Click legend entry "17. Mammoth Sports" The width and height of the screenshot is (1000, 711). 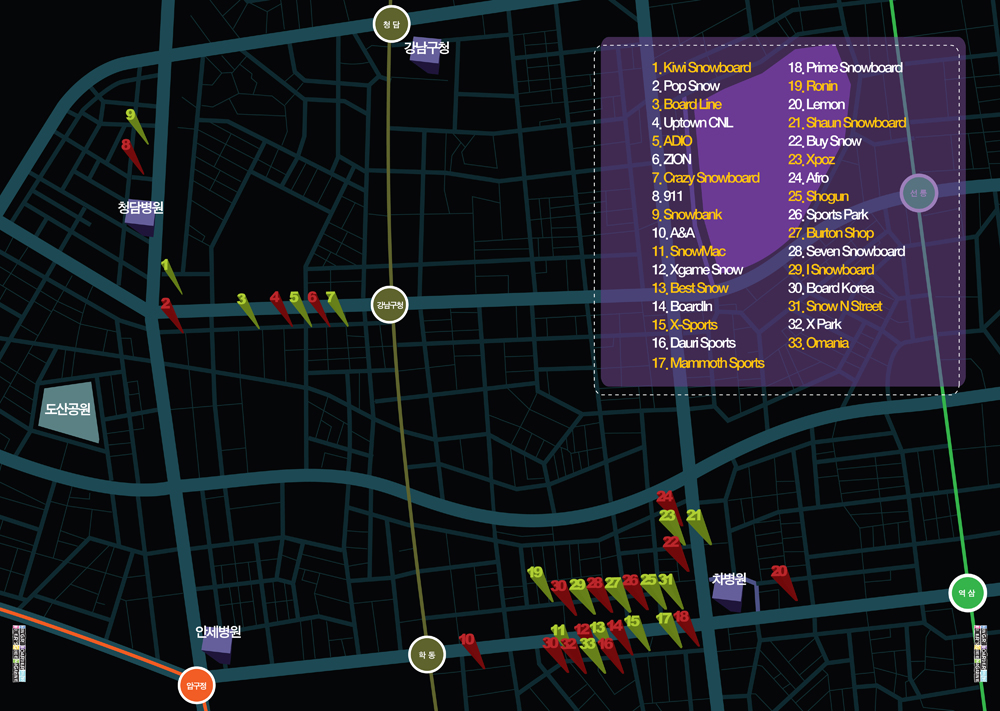(x=708, y=363)
